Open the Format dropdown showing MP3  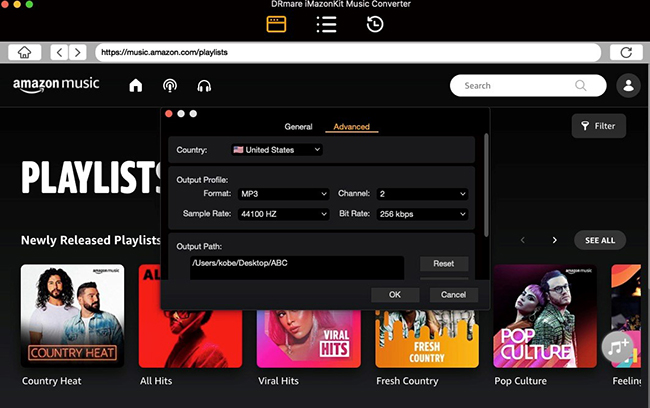284,194
